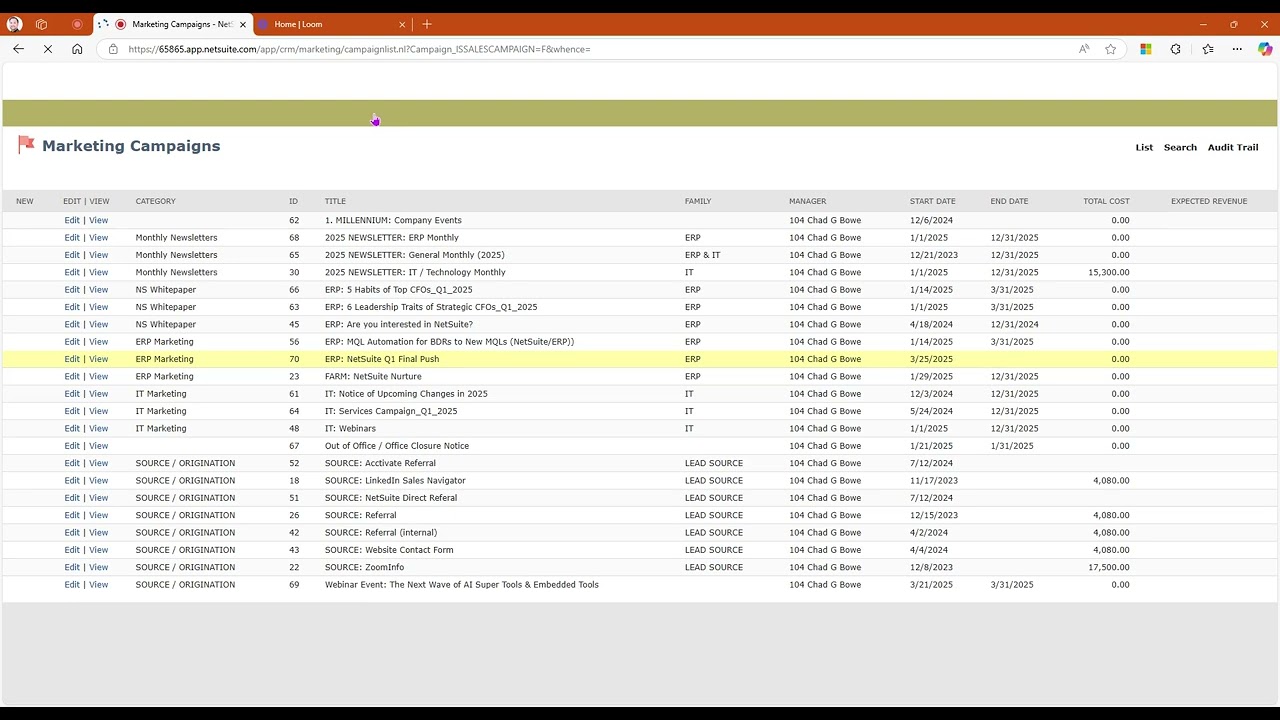Edit the IT: Services Campaign_Q1_2025 row
1280x720 pixels.
coord(72,411)
